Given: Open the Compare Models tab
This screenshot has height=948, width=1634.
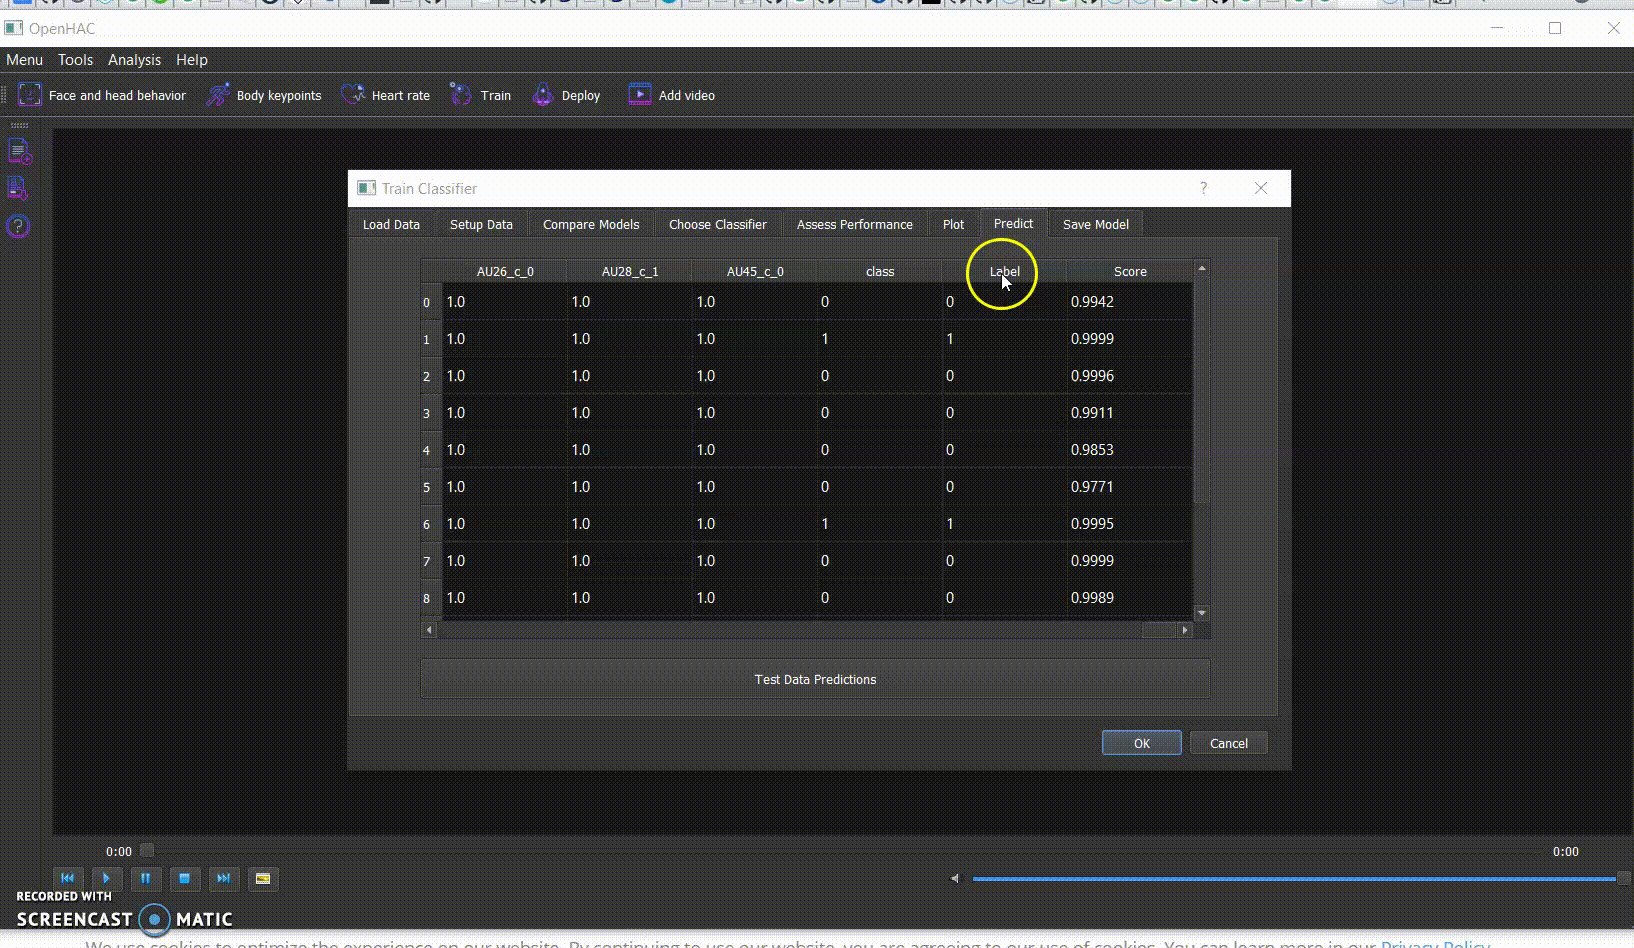Looking at the screenshot, I should click(590, 224).
